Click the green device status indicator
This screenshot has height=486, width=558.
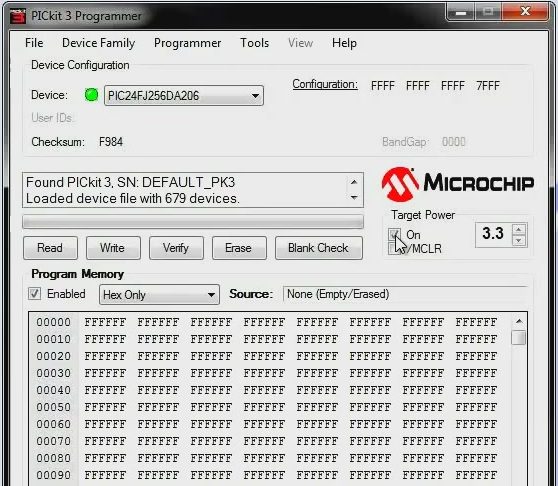pyautogui.click(x=91, y=95)
